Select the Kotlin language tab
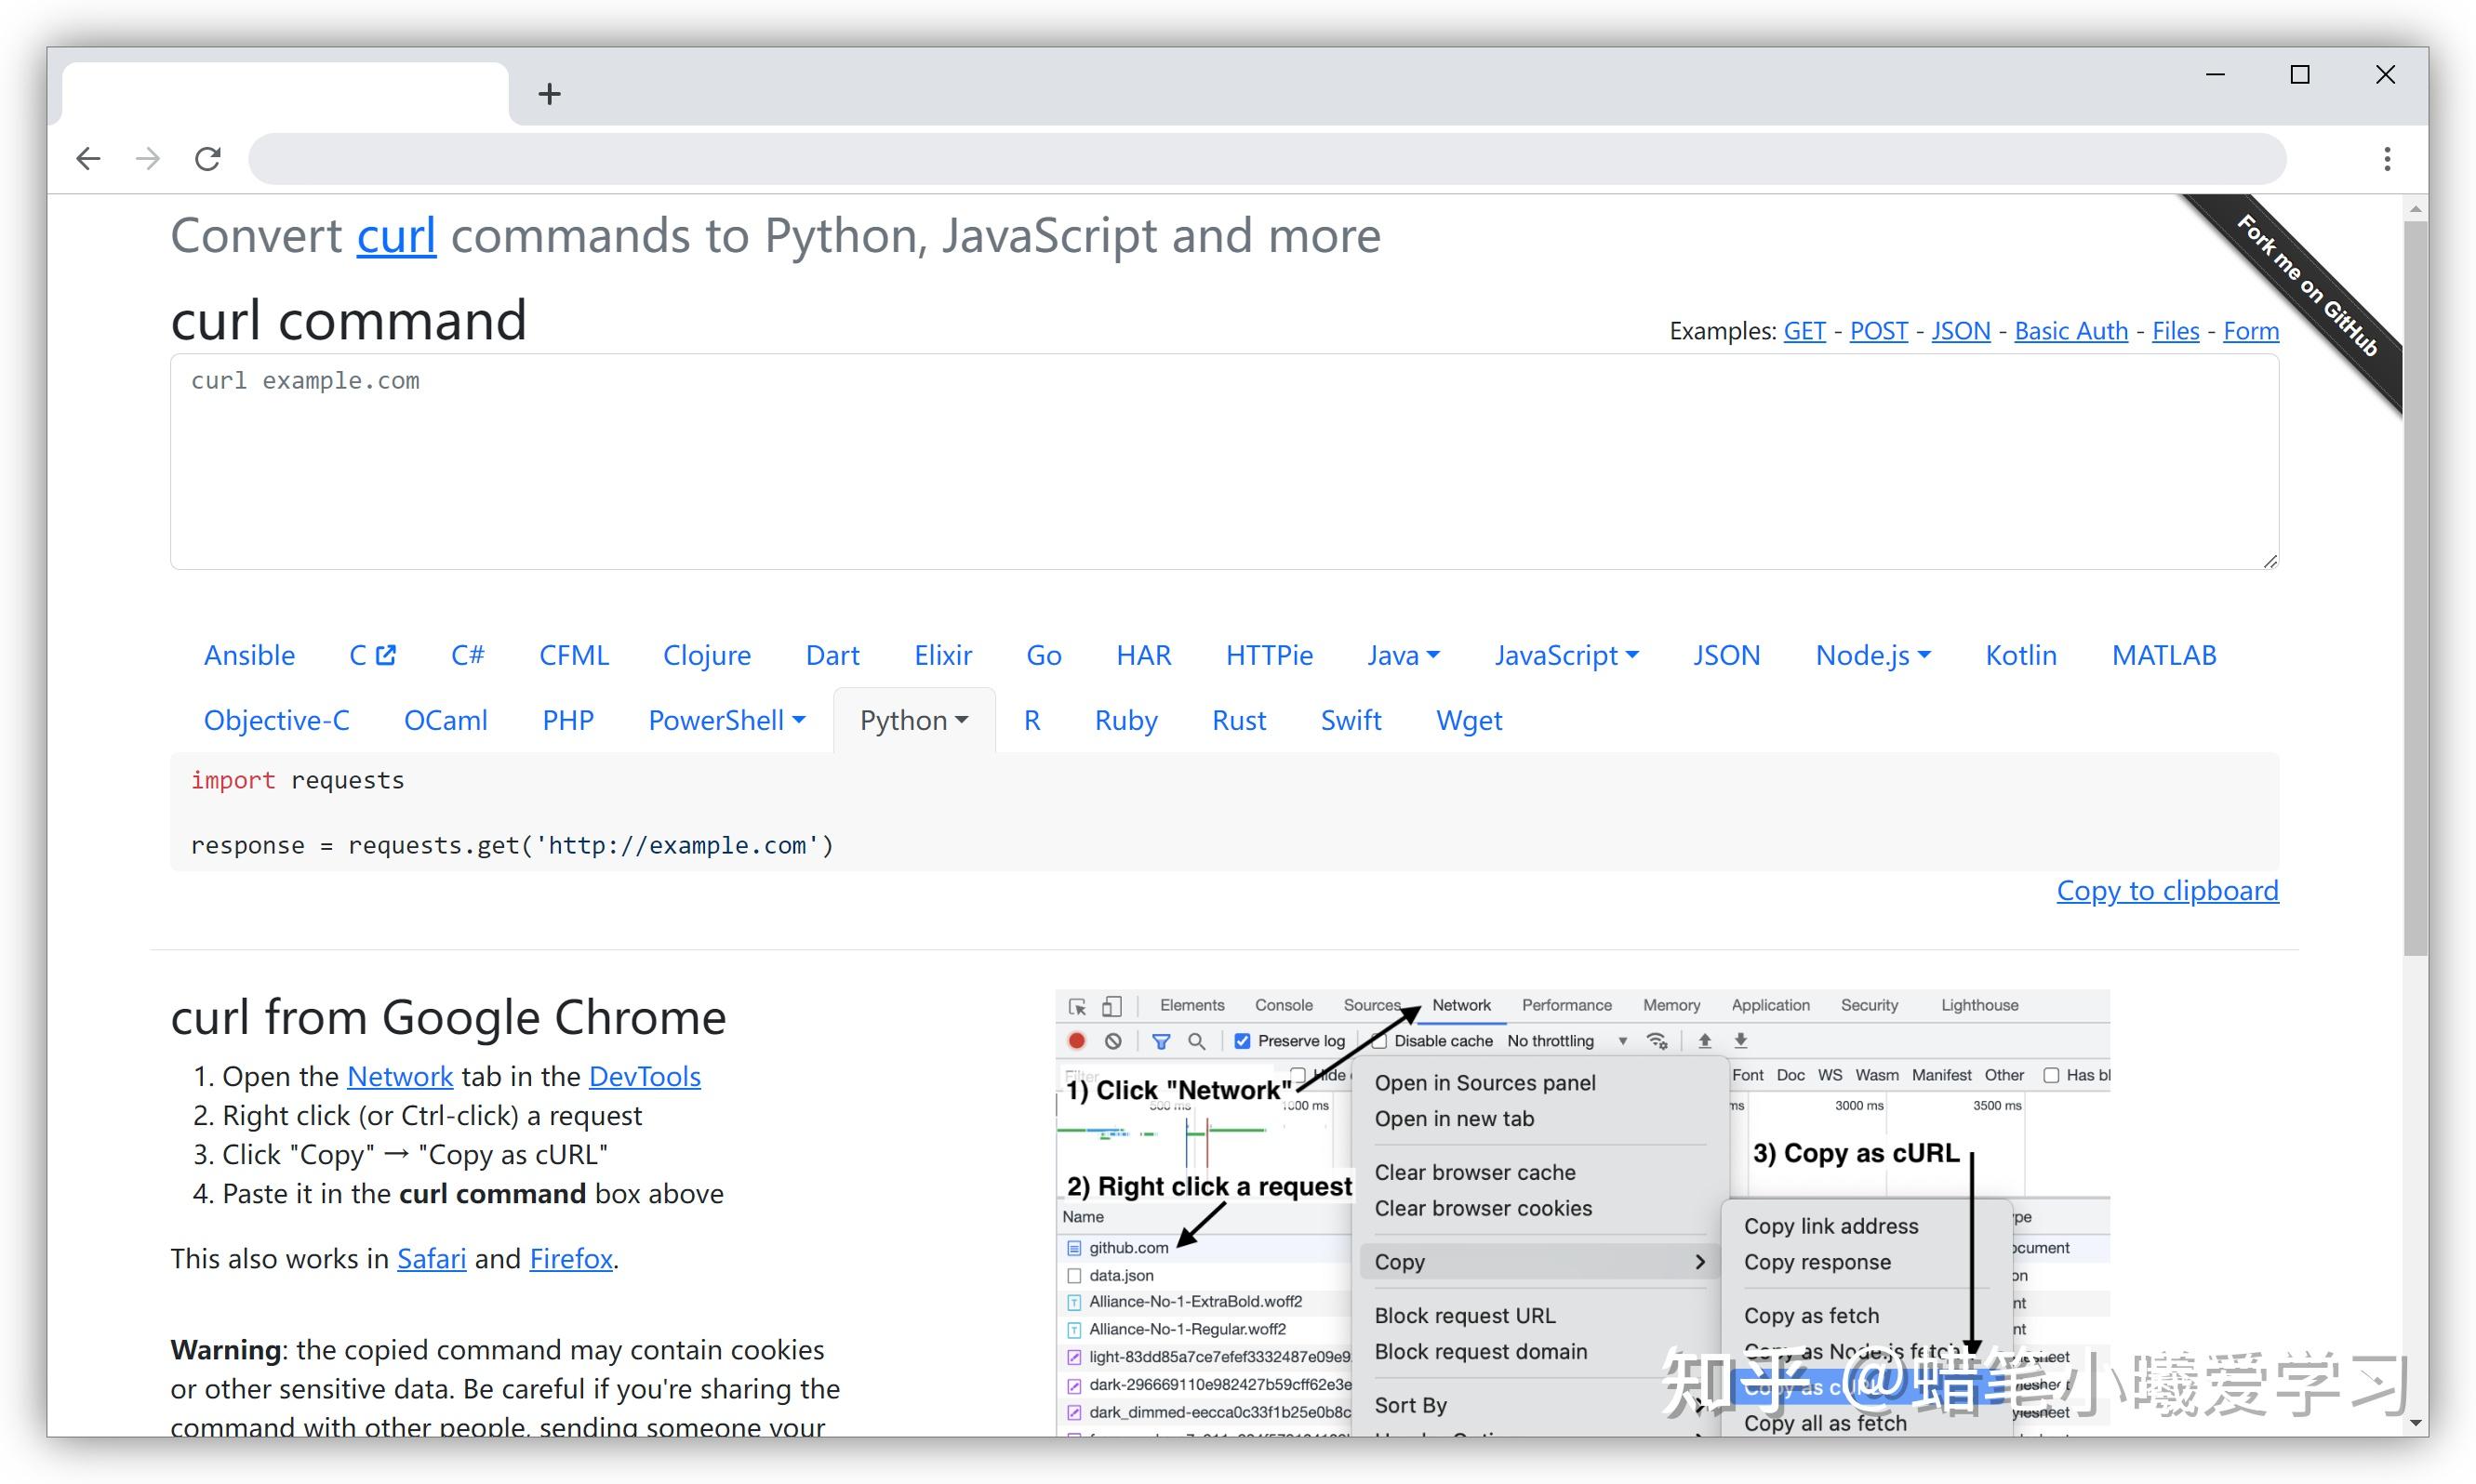2476x1484 pixels. coord(2021,655)
